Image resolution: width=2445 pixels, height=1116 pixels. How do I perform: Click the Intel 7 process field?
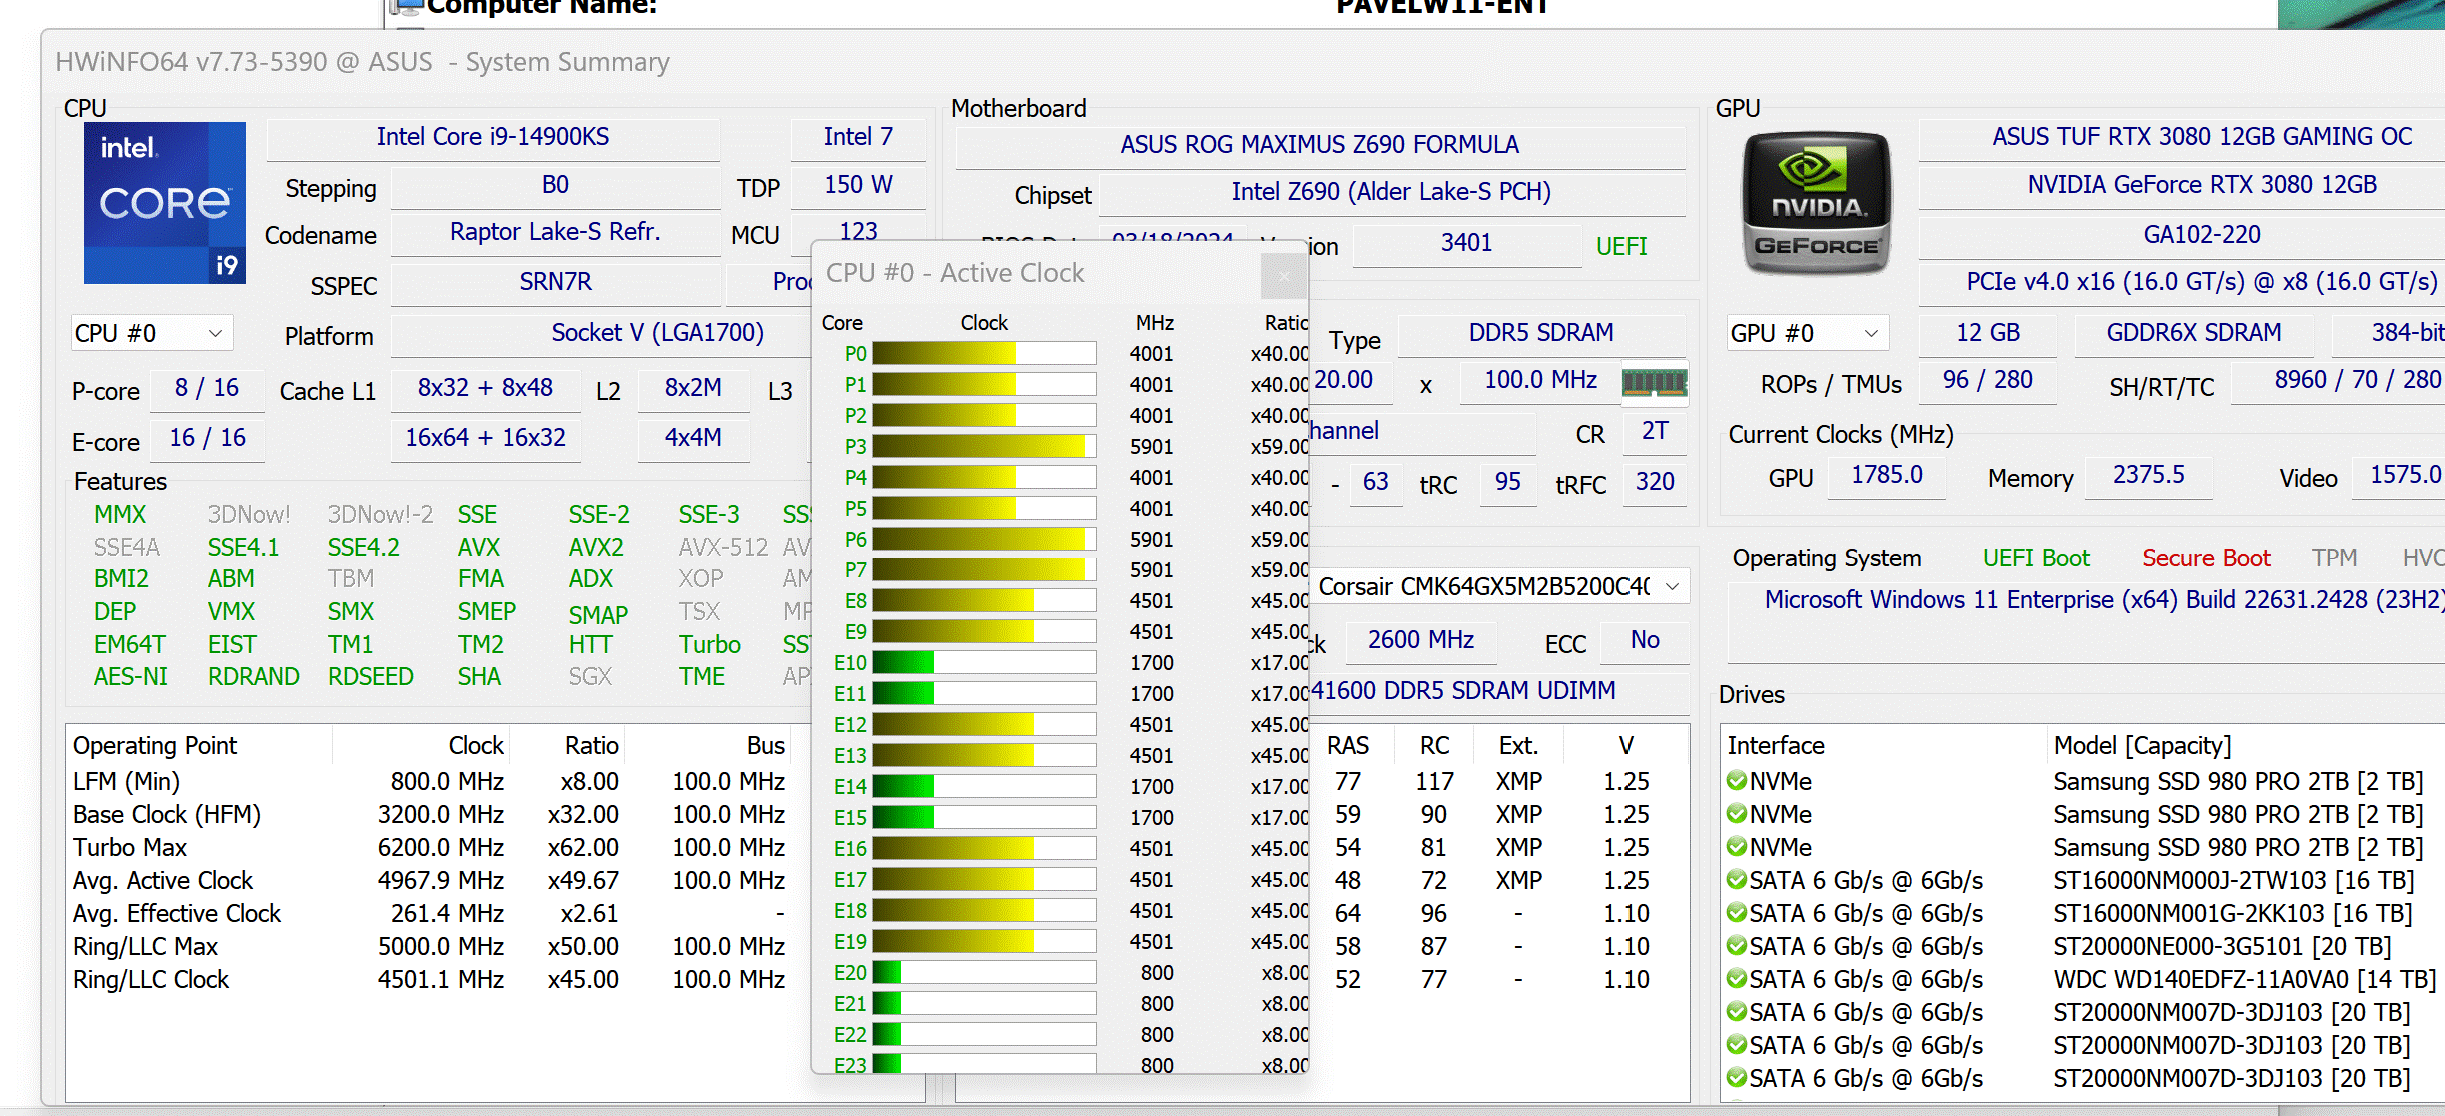click(858, 137)
